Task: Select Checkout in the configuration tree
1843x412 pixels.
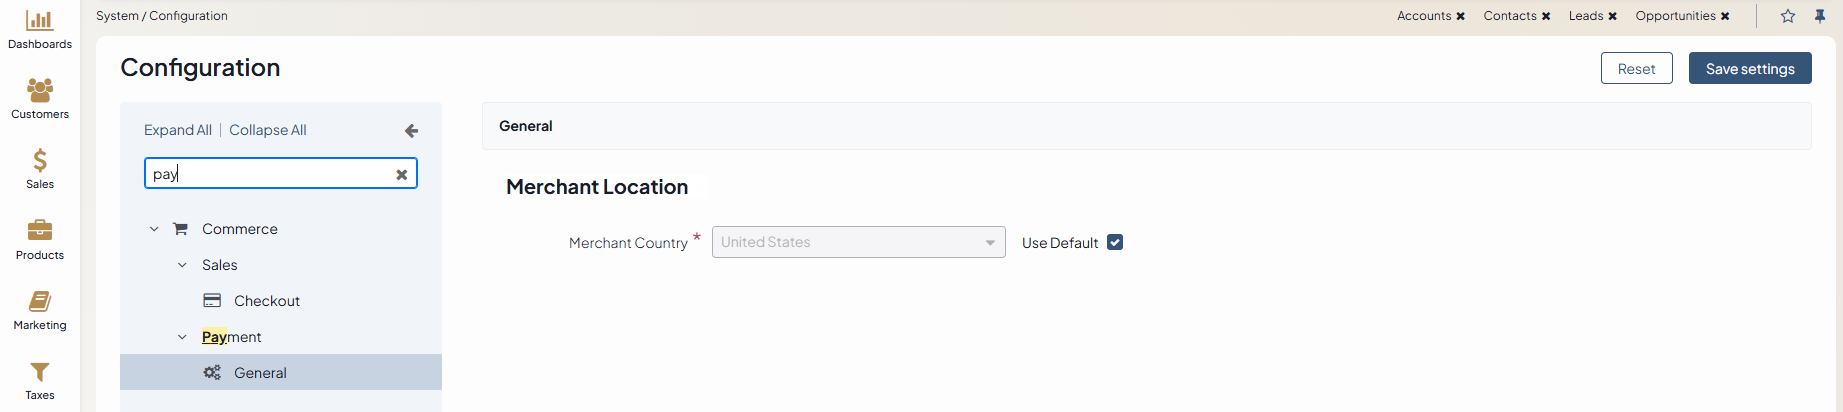Action: pos(266,301)
